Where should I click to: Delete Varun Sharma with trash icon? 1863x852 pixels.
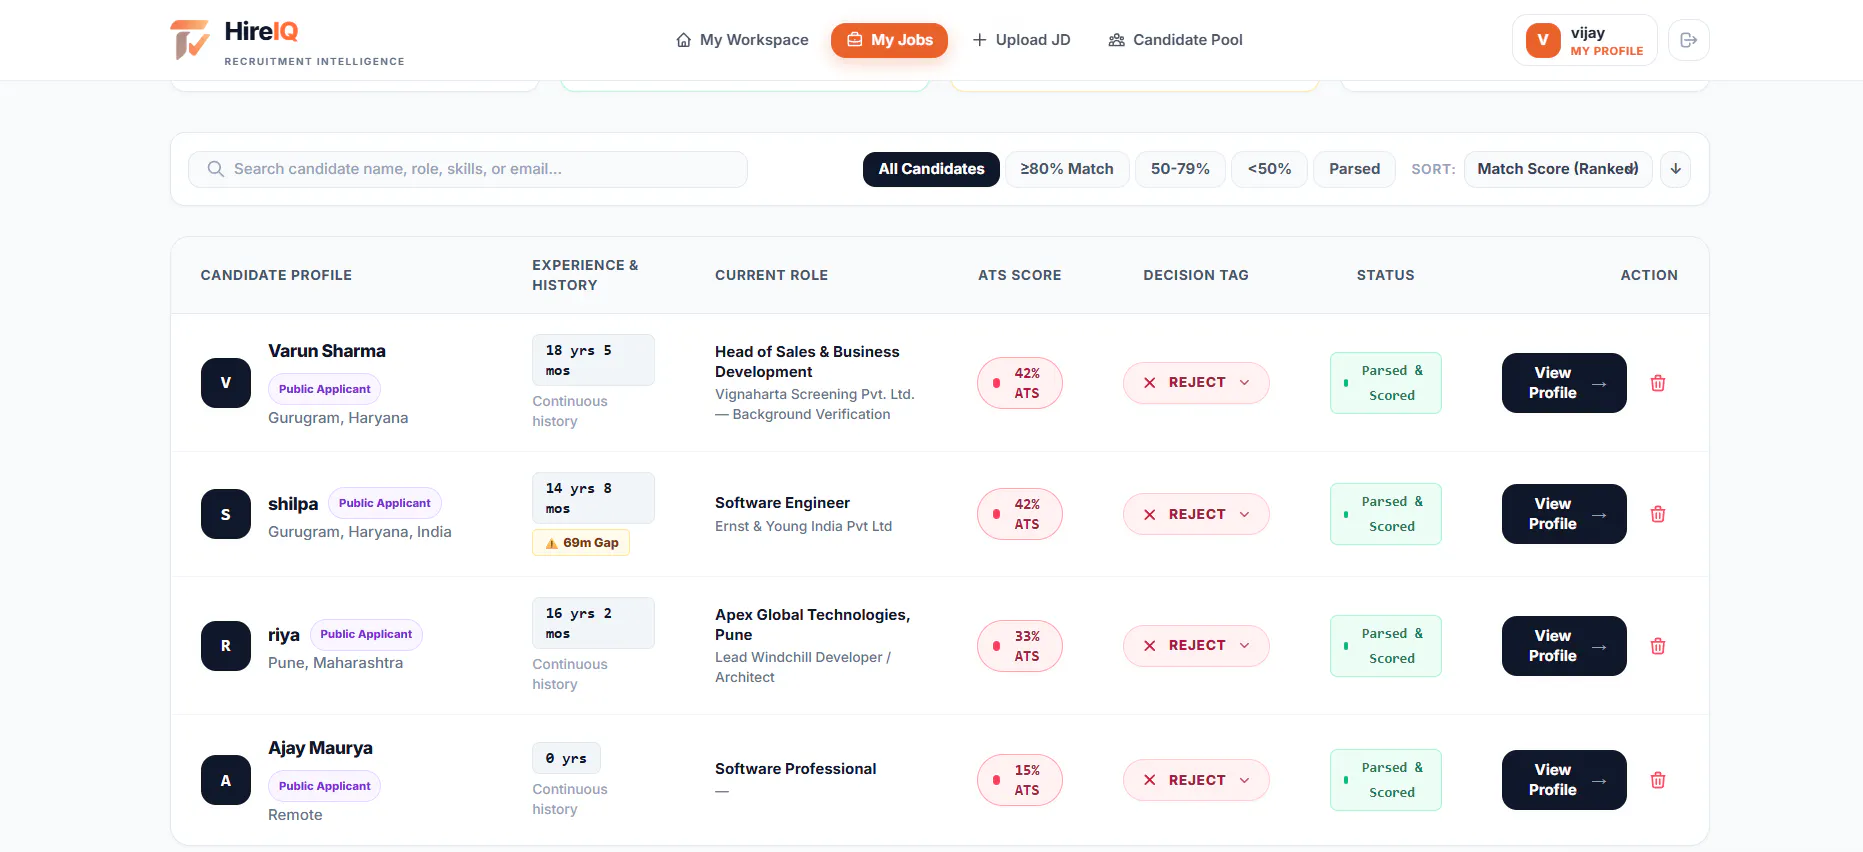pyautogui.click(x=1658, y=383)
